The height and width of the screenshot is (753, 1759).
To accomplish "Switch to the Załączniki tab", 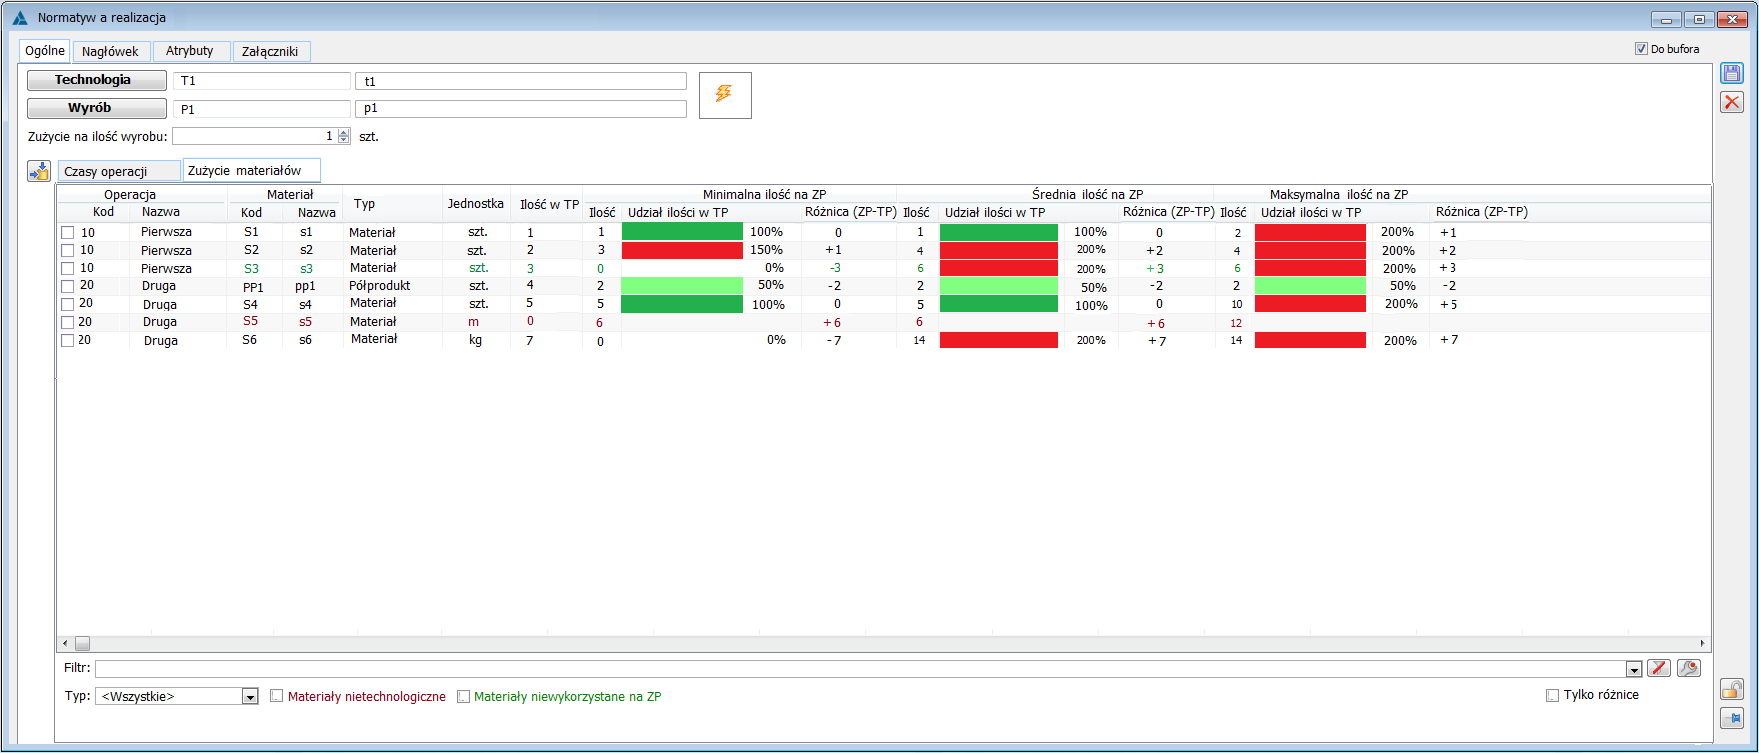I will pos(270,51).
